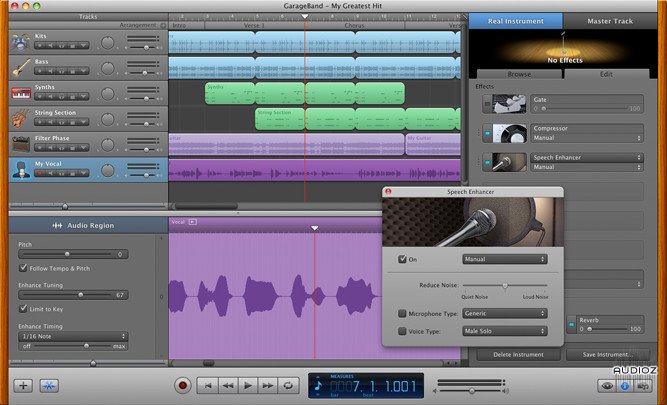Open the Gate effect thumbnail settings
This screenshot has width=667, height=405.
pyautogui.click(x=510, y=104)
